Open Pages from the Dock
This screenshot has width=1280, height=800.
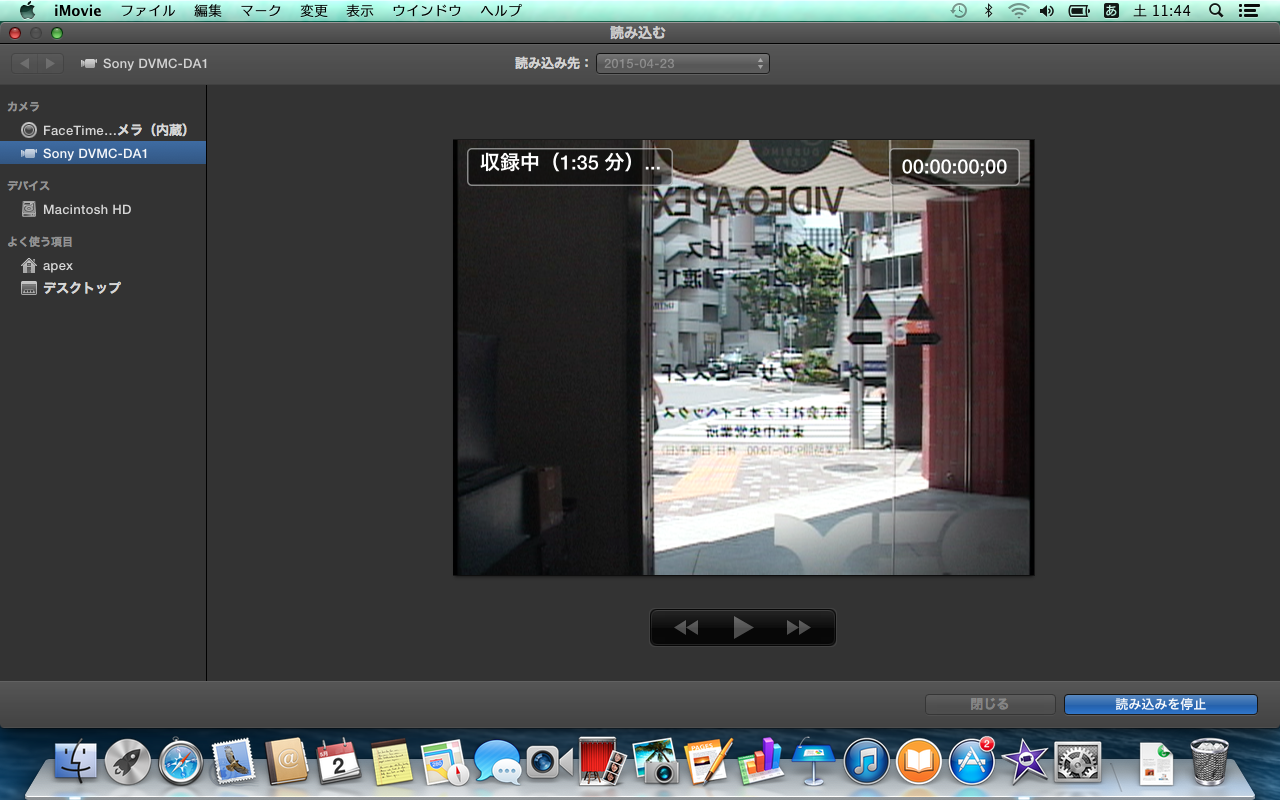(x=709, y=762)
